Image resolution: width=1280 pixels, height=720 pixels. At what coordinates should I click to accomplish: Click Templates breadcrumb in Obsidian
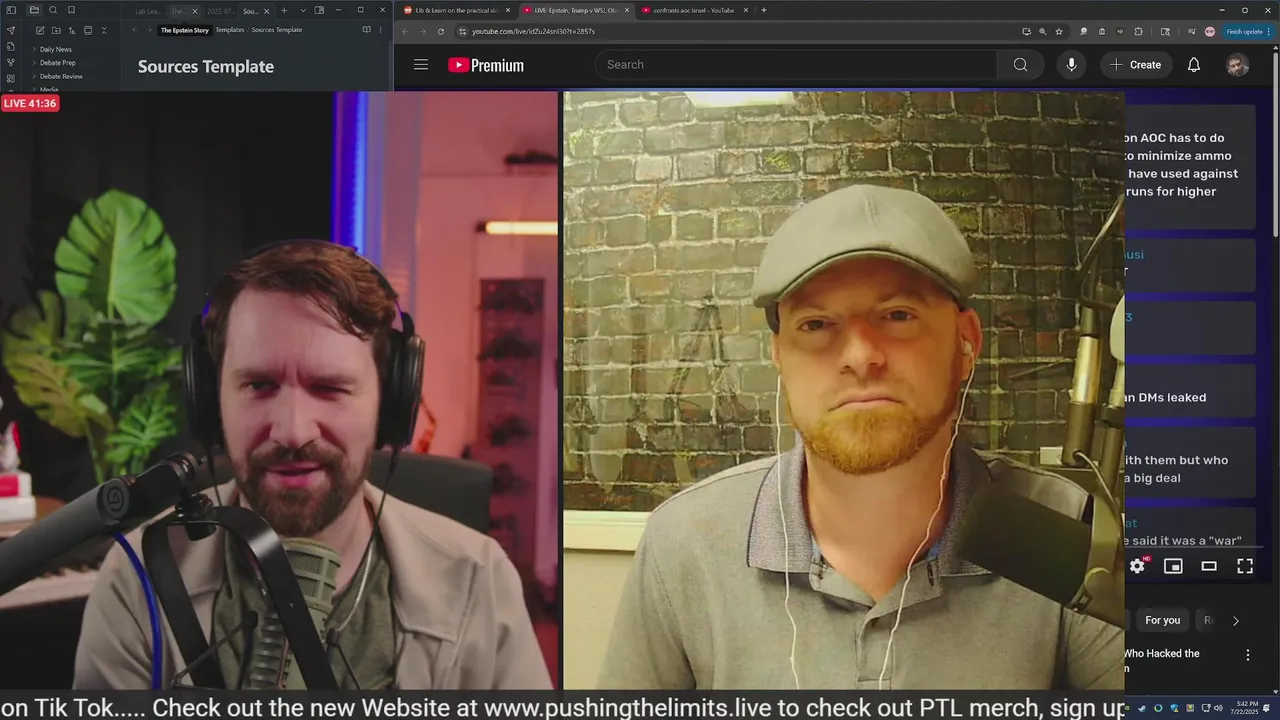230,30
